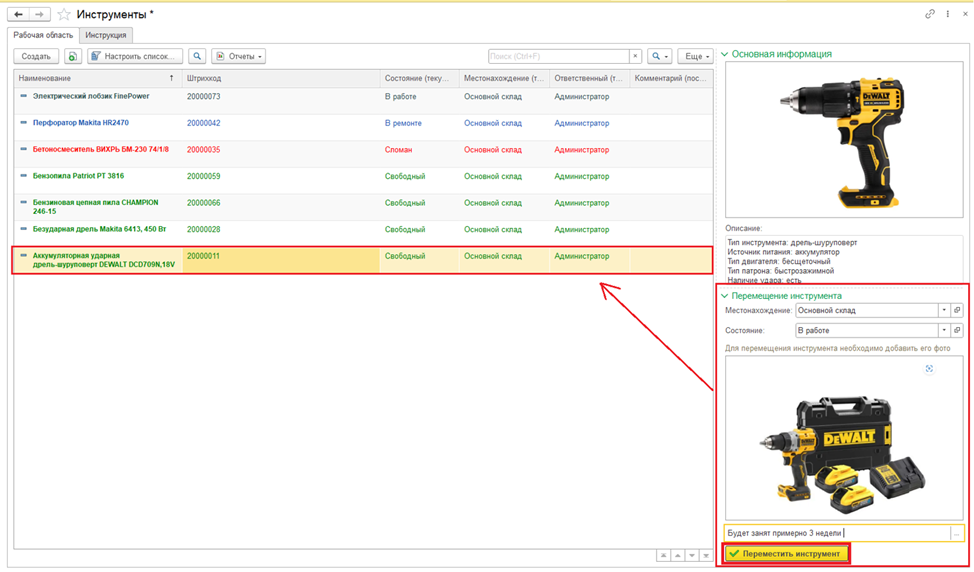Click the open icon beside Состояние field
The height and width of the screenshot is (572, 974).
957,330
